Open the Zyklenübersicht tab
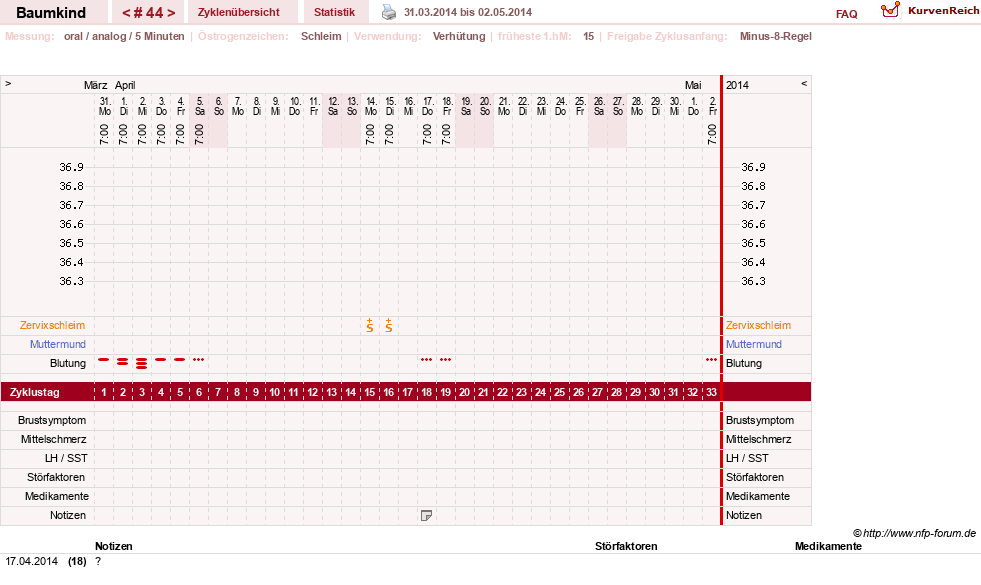 coord(238,12)
